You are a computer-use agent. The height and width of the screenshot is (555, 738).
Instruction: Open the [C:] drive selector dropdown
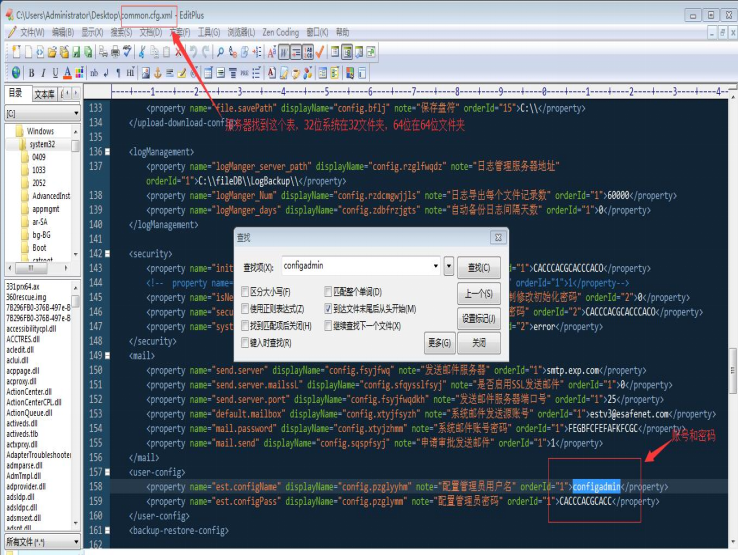pos(76,113)
